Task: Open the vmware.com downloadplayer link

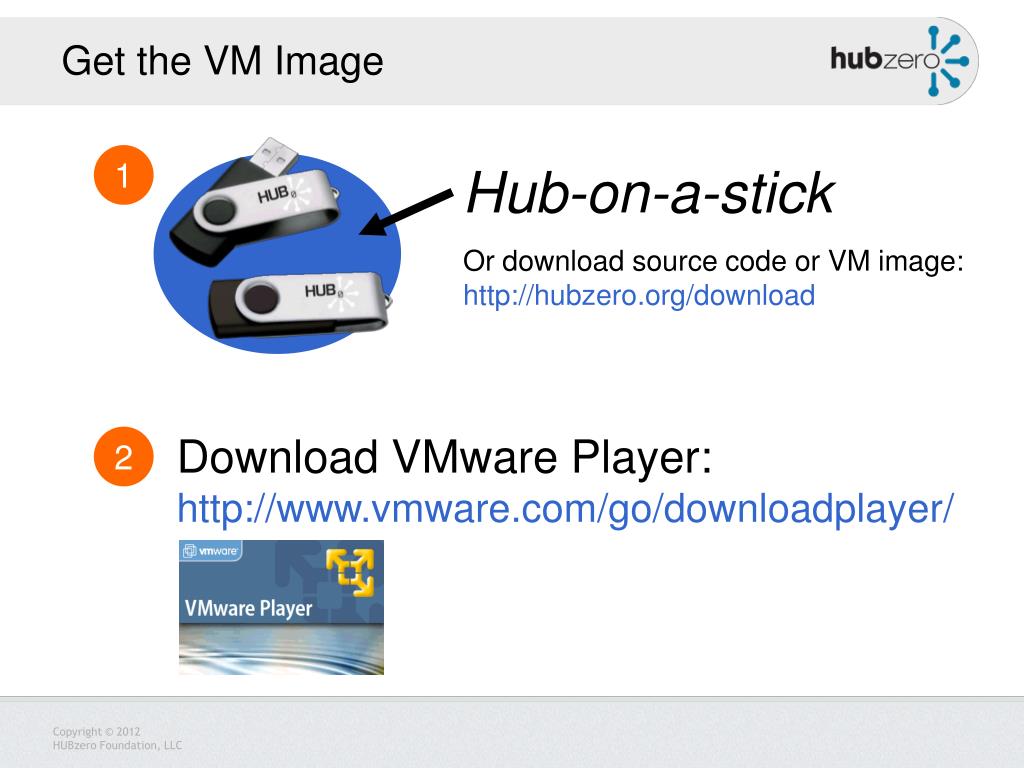Action: pyautogui.click(x=566, y=509)
